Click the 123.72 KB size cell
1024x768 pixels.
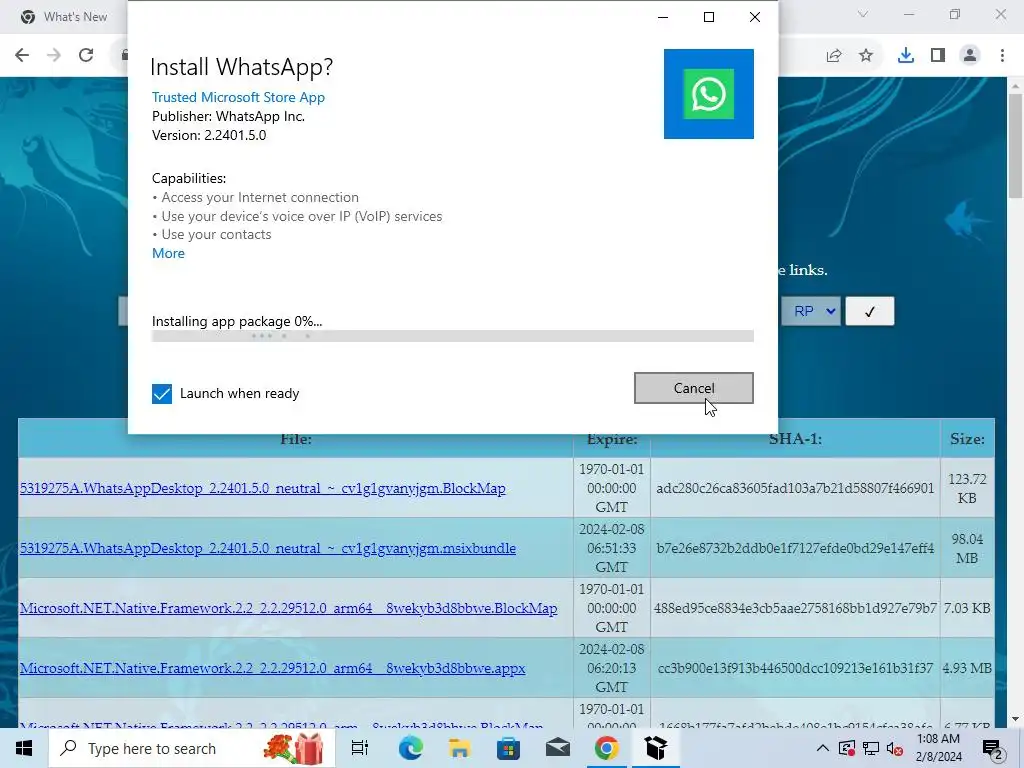click(x=967, y=488)
